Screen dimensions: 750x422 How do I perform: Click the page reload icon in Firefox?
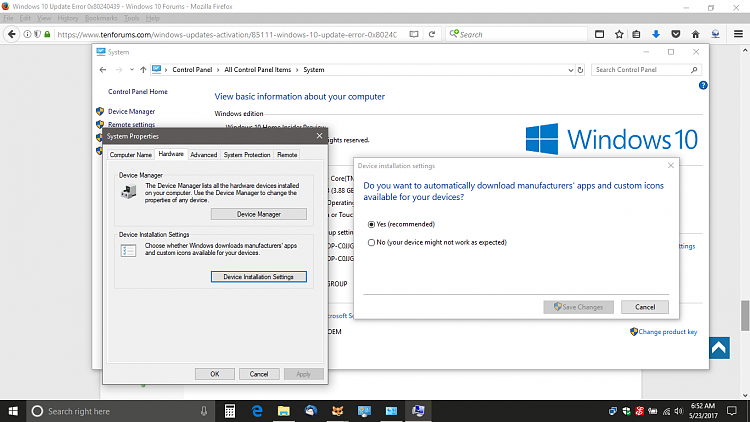tap(432, 34)
